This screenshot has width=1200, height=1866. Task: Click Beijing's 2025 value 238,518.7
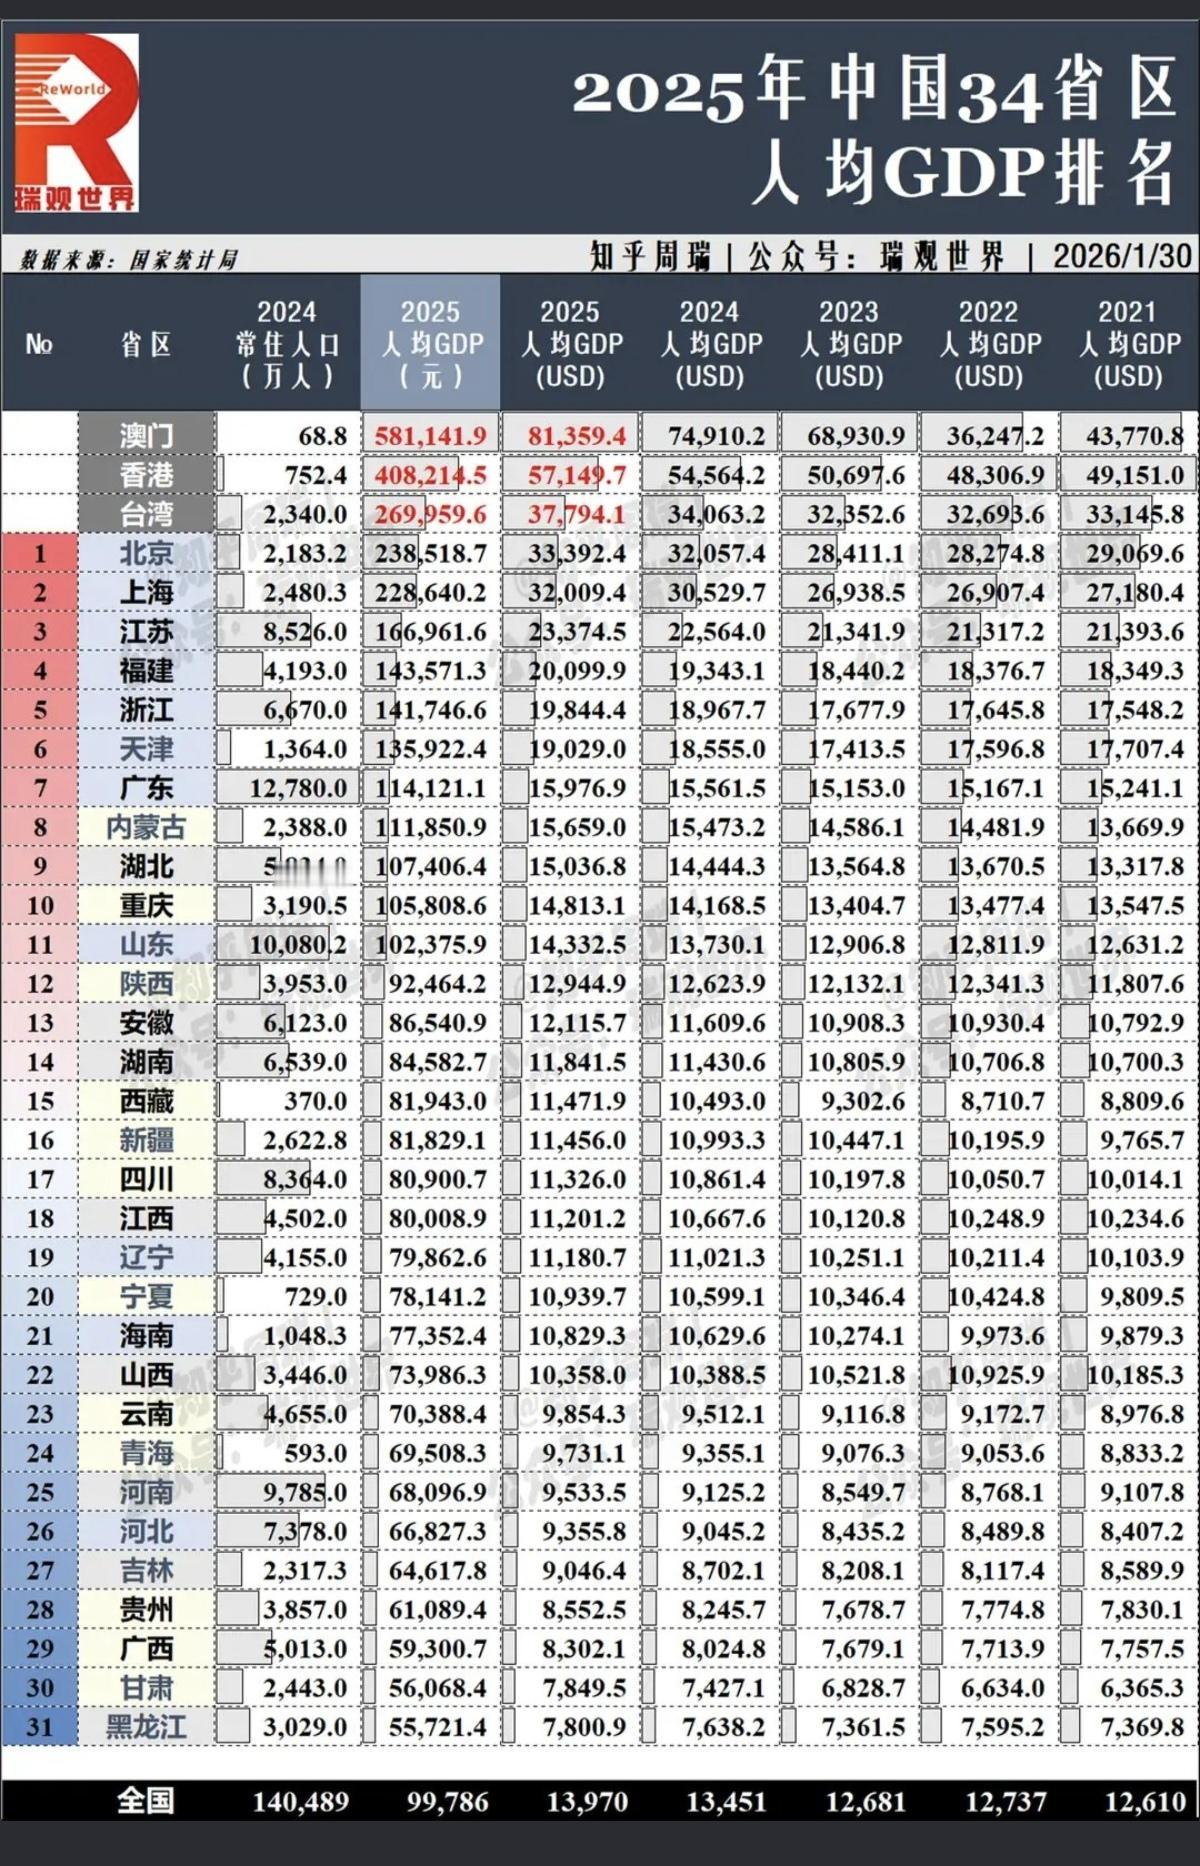point(431,553)
